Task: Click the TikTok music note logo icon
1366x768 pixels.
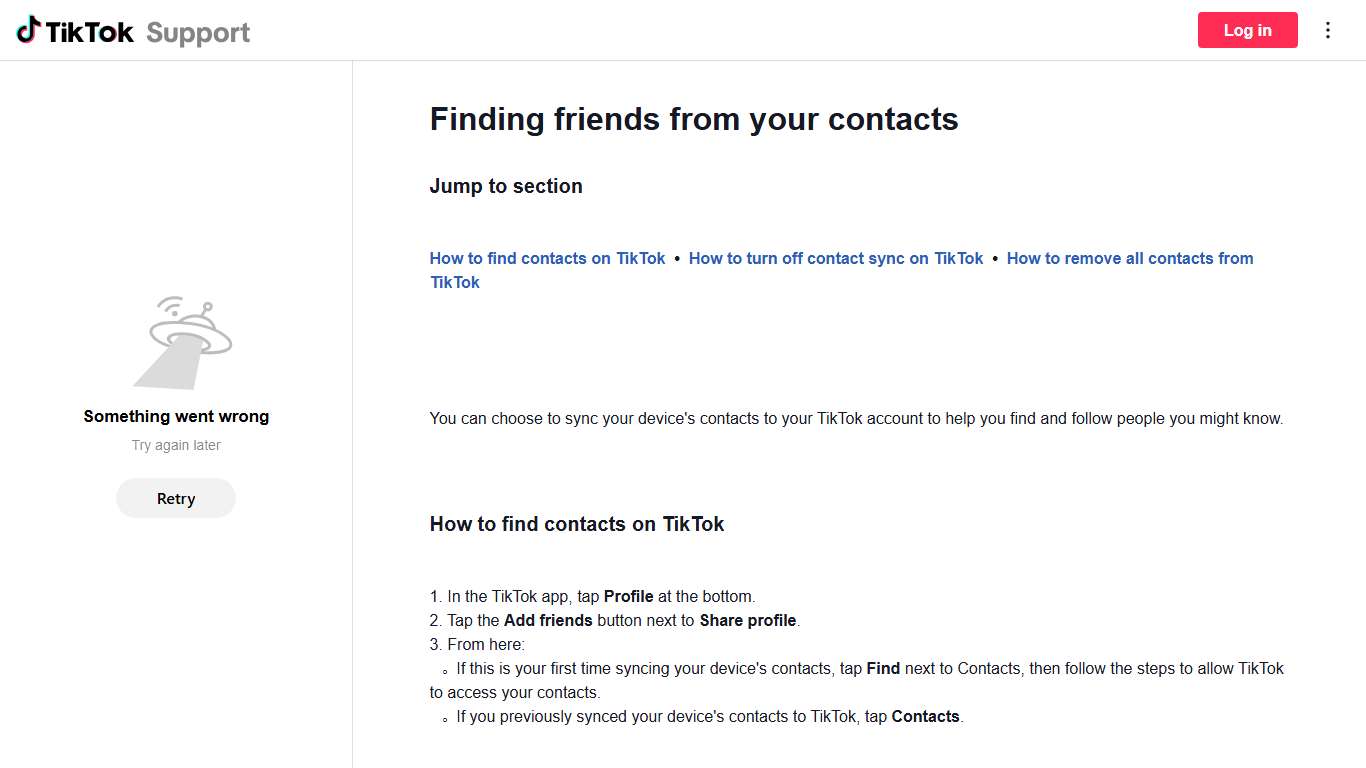Action: [x=29, y=30]
